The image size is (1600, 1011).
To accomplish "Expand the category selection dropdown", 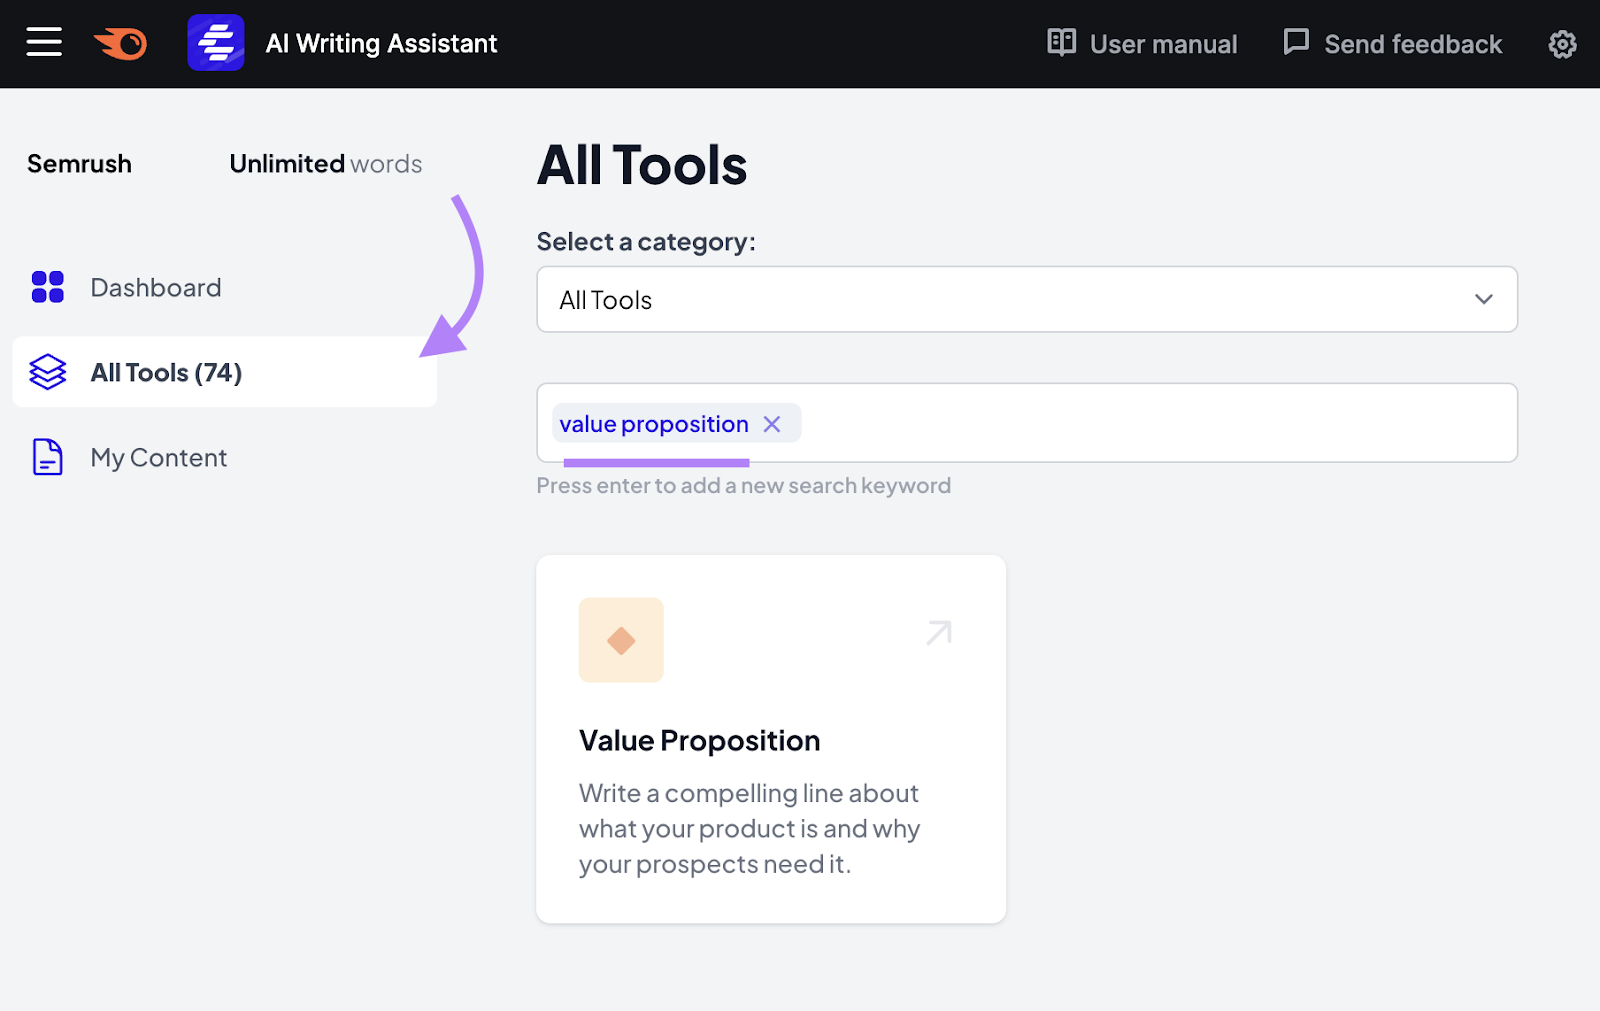I will [1484, 299].
